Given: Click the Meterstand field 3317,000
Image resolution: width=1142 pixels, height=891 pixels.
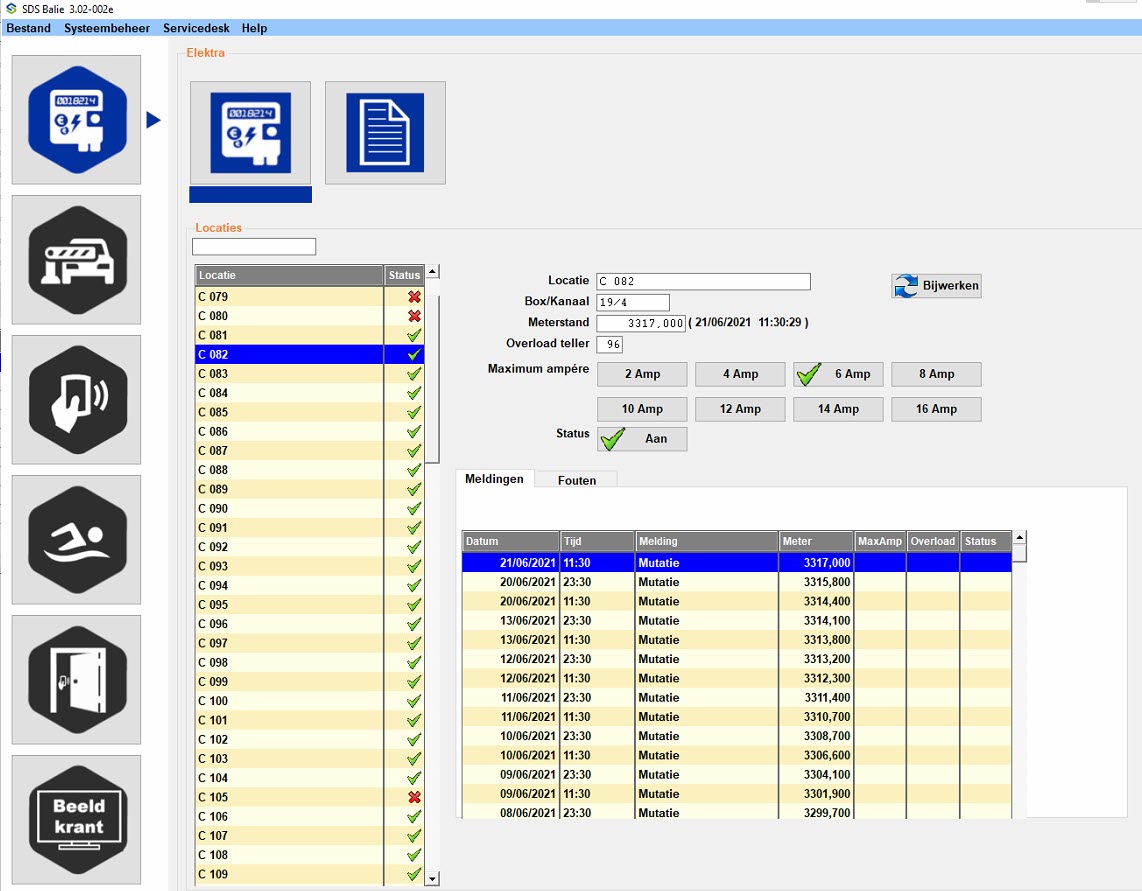Looking at the screenshot, I should pos(641,323).
